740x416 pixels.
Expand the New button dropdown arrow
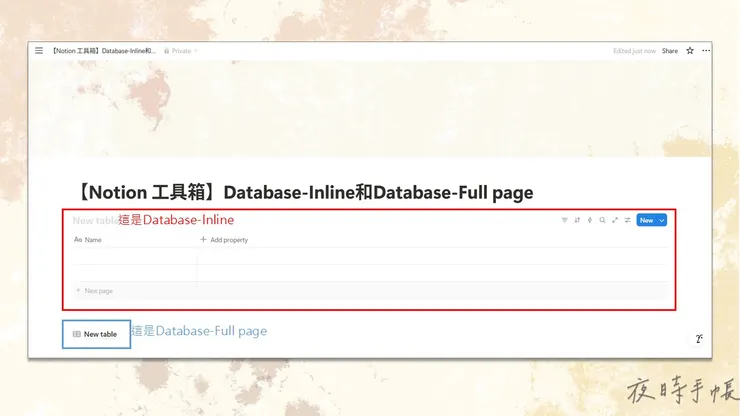point(662,221)
